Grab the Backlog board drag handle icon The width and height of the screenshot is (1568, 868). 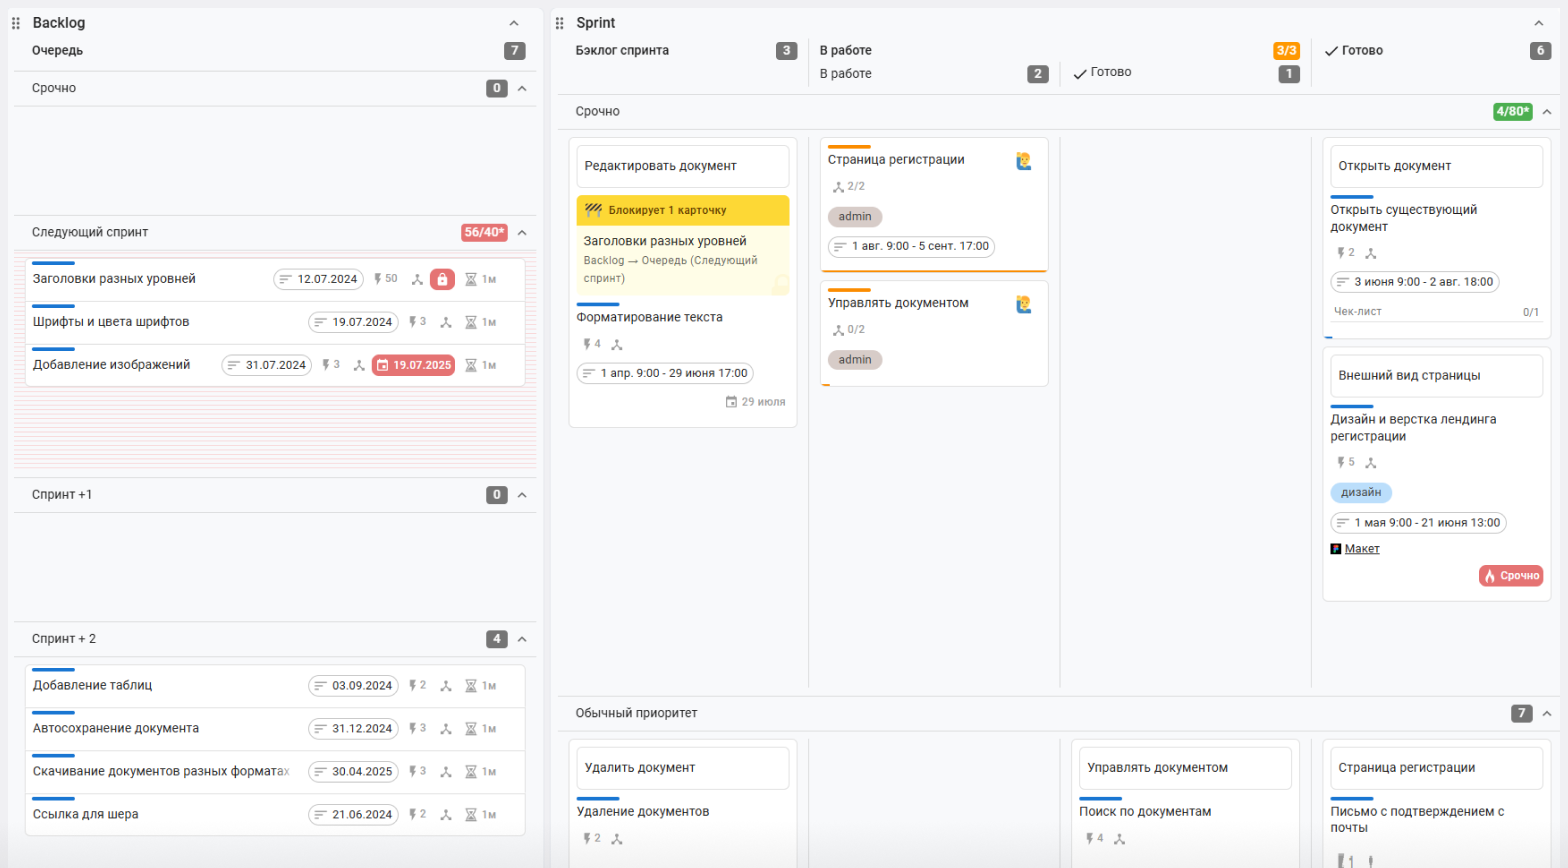[16, 23]
